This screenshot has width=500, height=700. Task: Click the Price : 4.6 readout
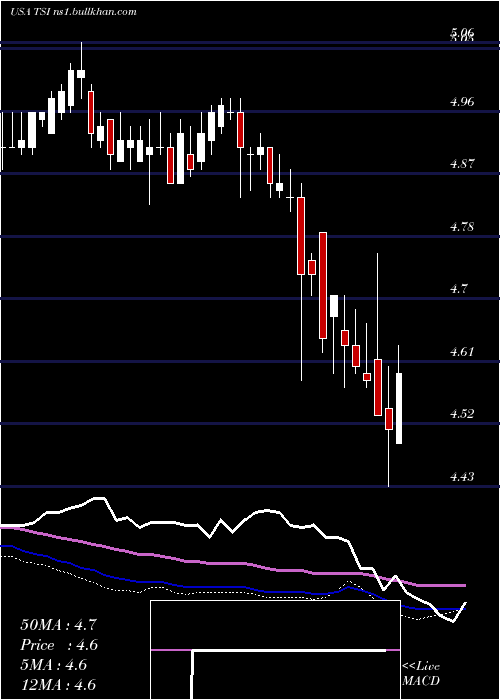59,645
